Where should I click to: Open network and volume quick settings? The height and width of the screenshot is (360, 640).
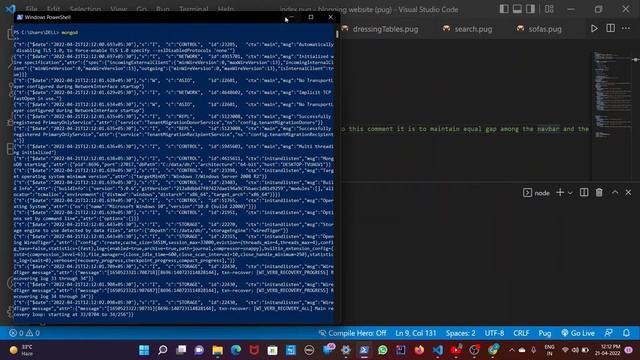[575, 350]
